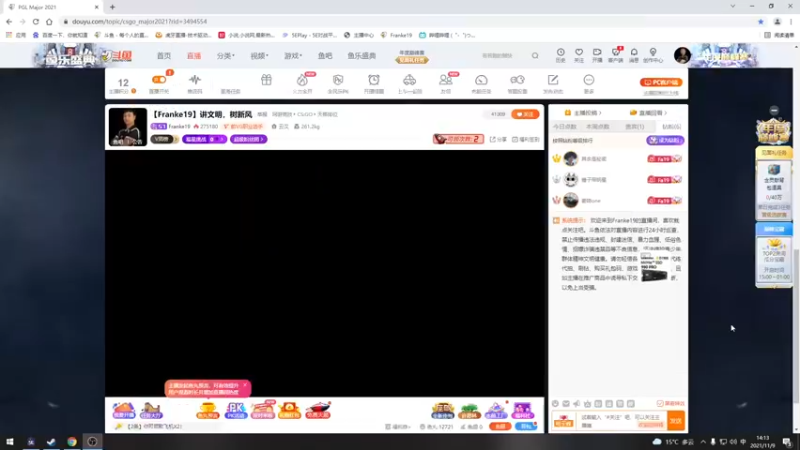Image resolution: width=800 pixels, height=450 pixels.
Task: Toggle the orange checkbox above the chat input
Action: [660, 404]
